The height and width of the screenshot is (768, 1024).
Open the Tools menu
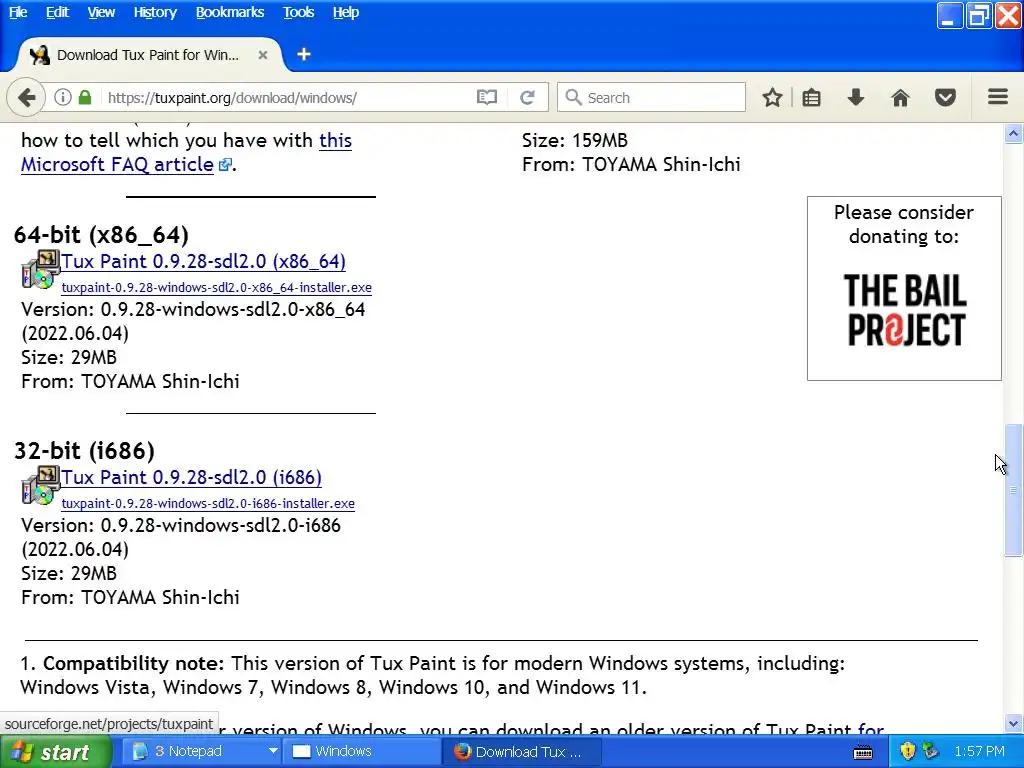pyautogui.click(x=298, y=12)
